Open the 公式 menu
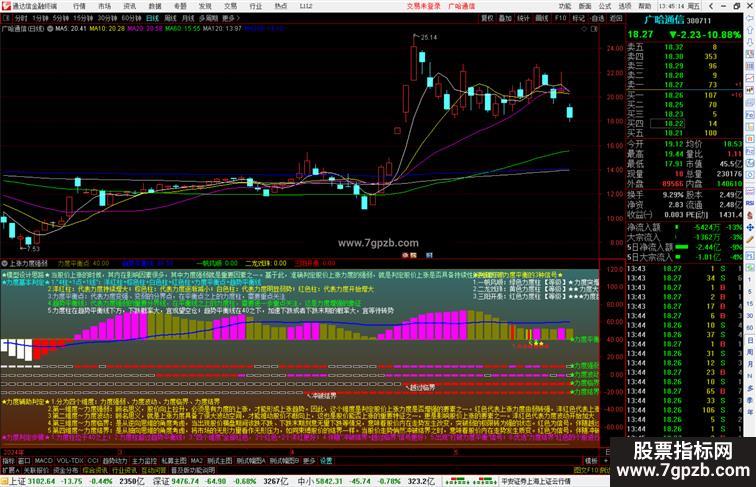The width and height of the screenshot is (756, 487). click(x=605, y=6)
